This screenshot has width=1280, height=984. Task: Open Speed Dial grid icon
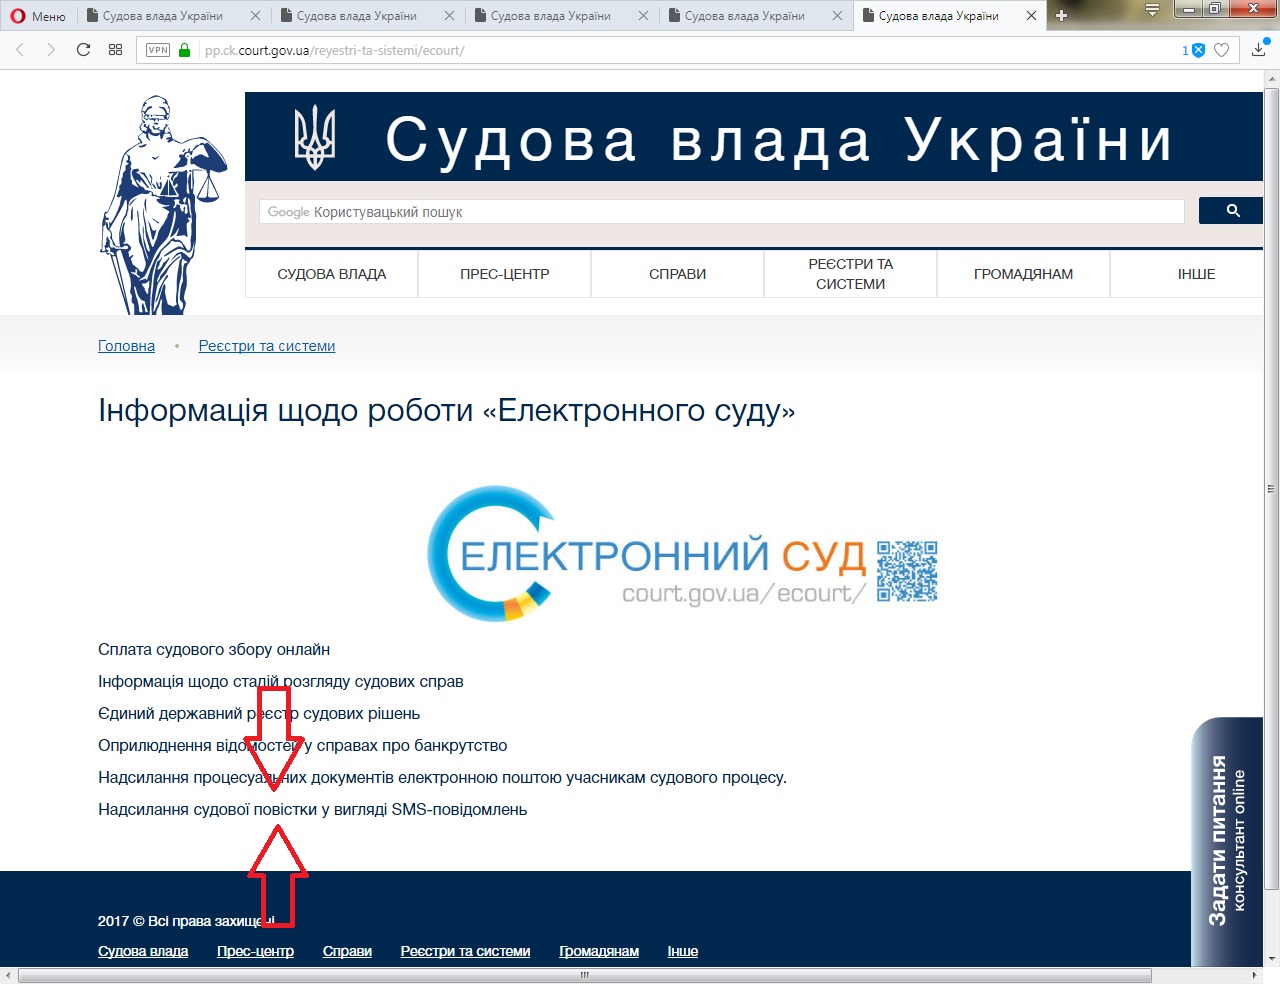tap(116, 50)
